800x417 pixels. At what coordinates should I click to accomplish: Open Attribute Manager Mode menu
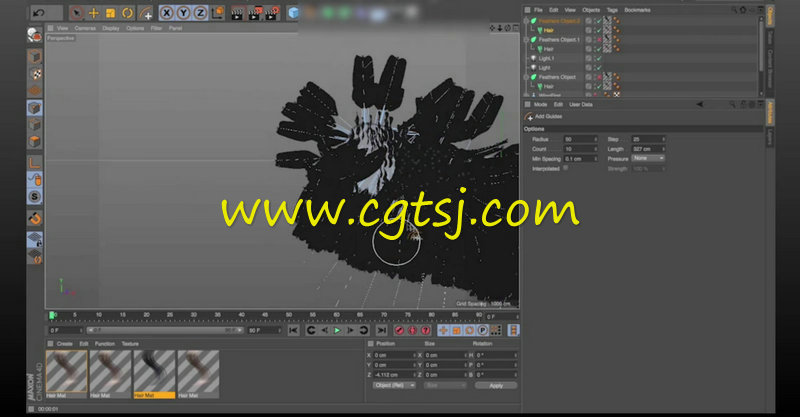point(540,104)
